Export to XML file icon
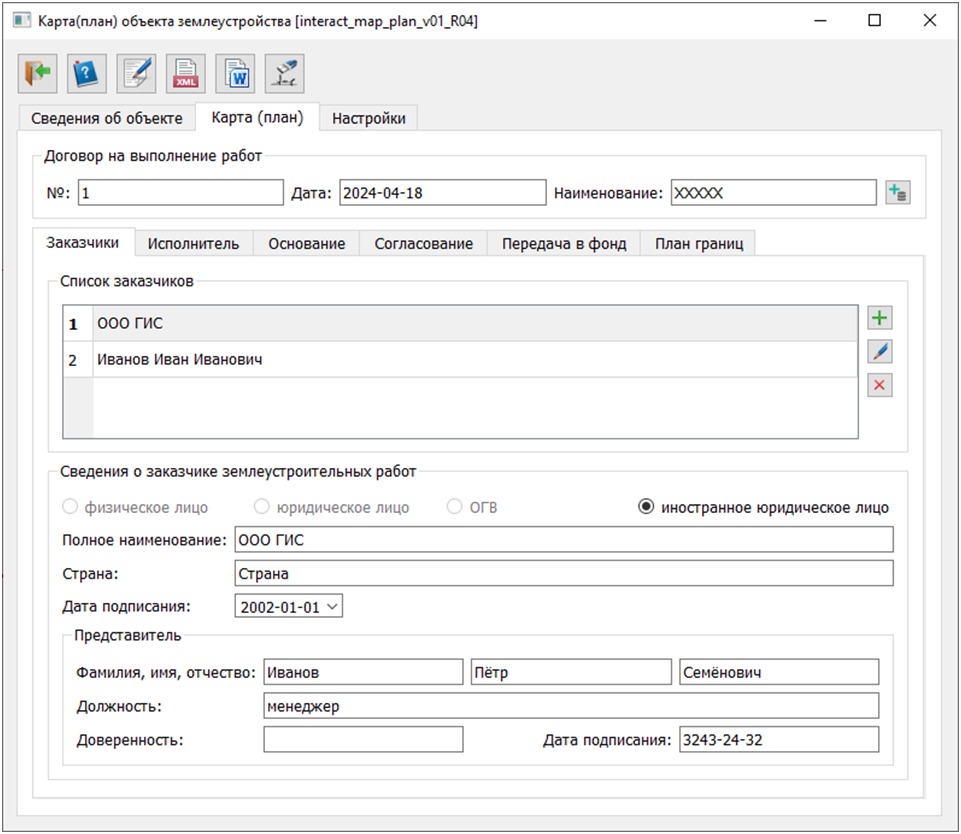Screen dimensions: 961x834 [187, 73]
